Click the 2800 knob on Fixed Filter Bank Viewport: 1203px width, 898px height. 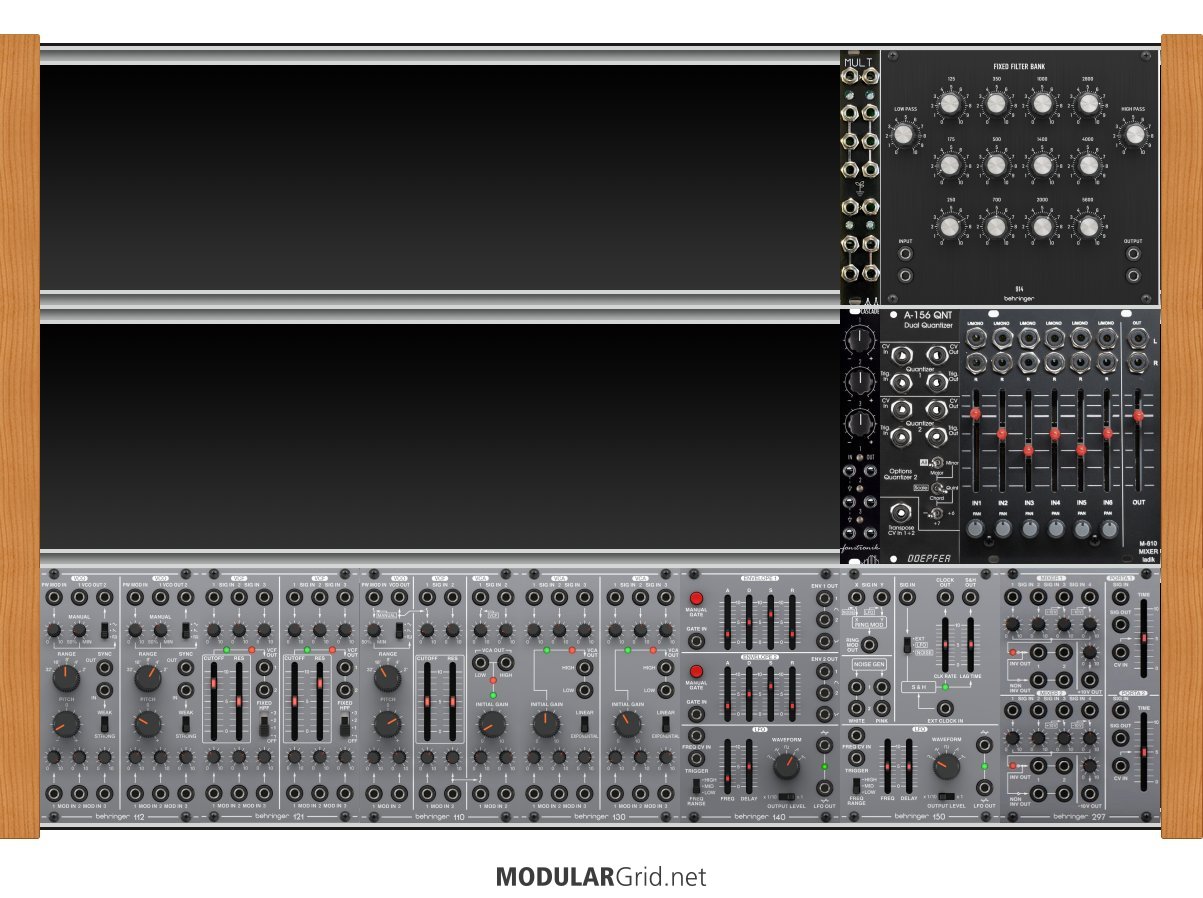click(1088, 104)
